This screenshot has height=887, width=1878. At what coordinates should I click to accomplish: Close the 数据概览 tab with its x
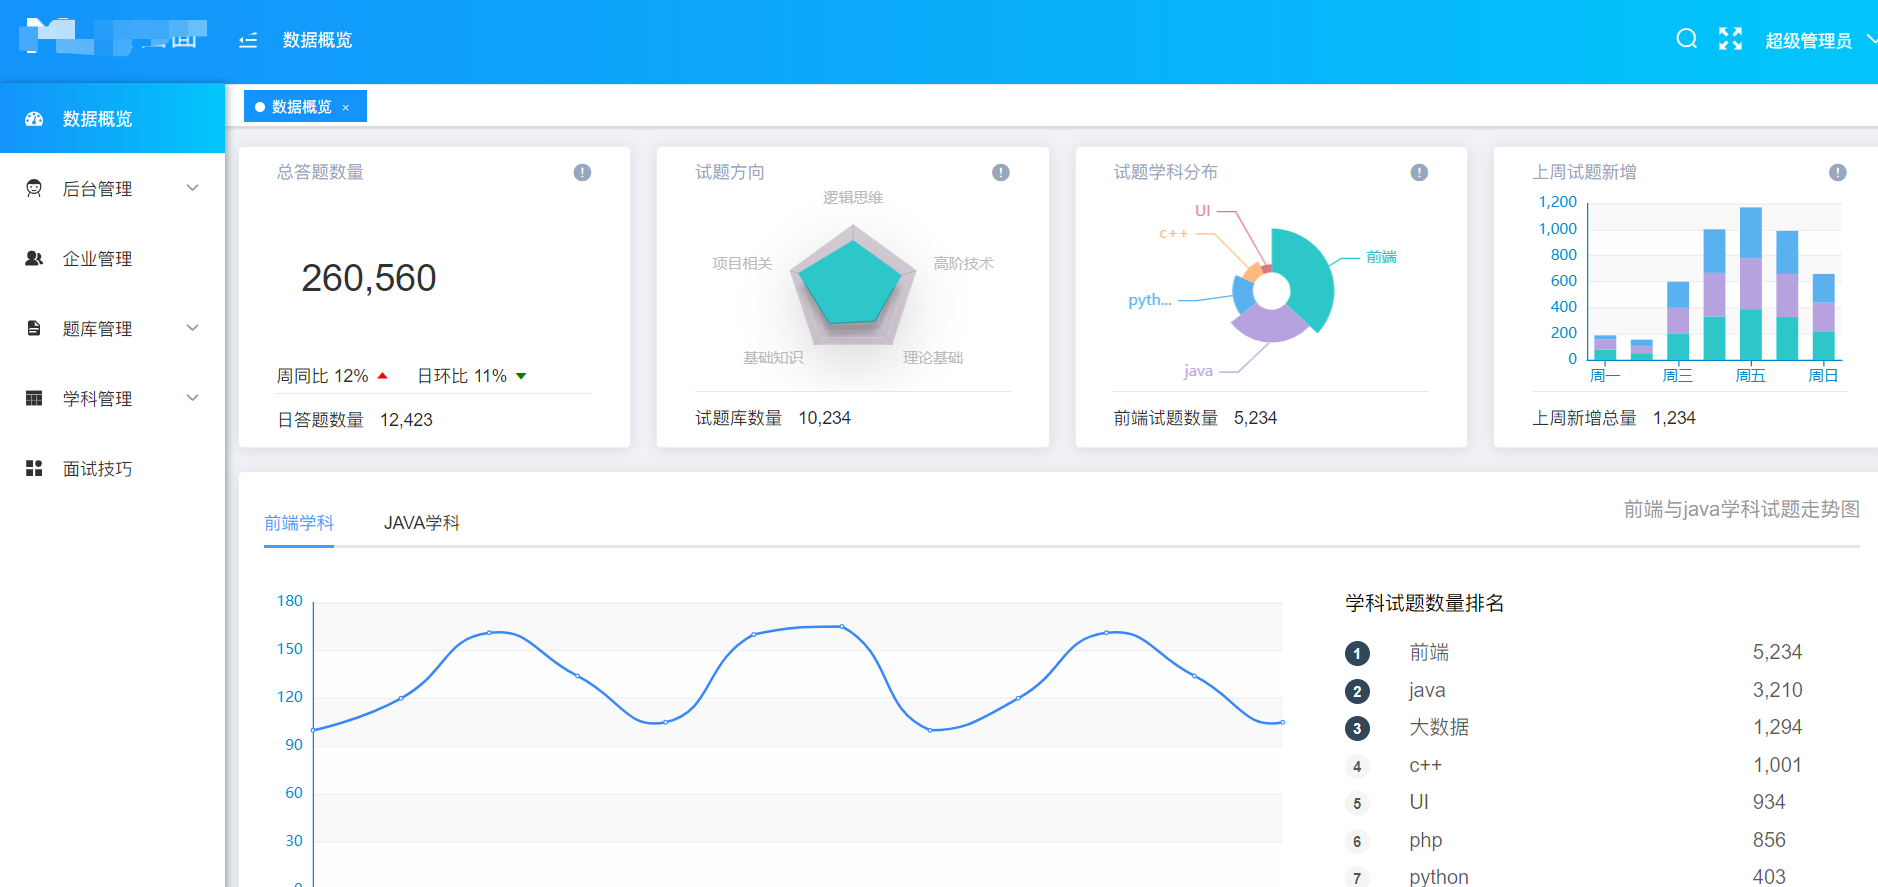point(346,107)
